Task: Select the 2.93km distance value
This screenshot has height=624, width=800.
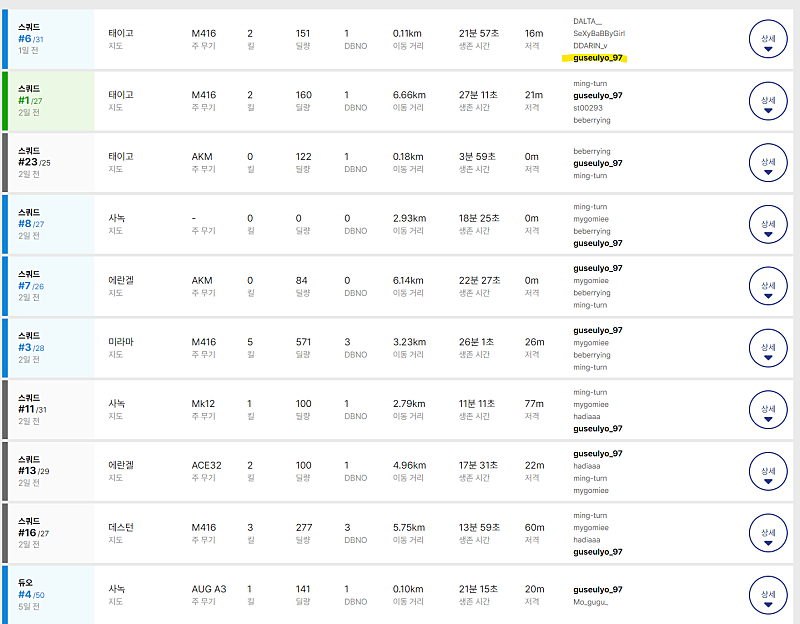Action: click(x=409, y=218)
